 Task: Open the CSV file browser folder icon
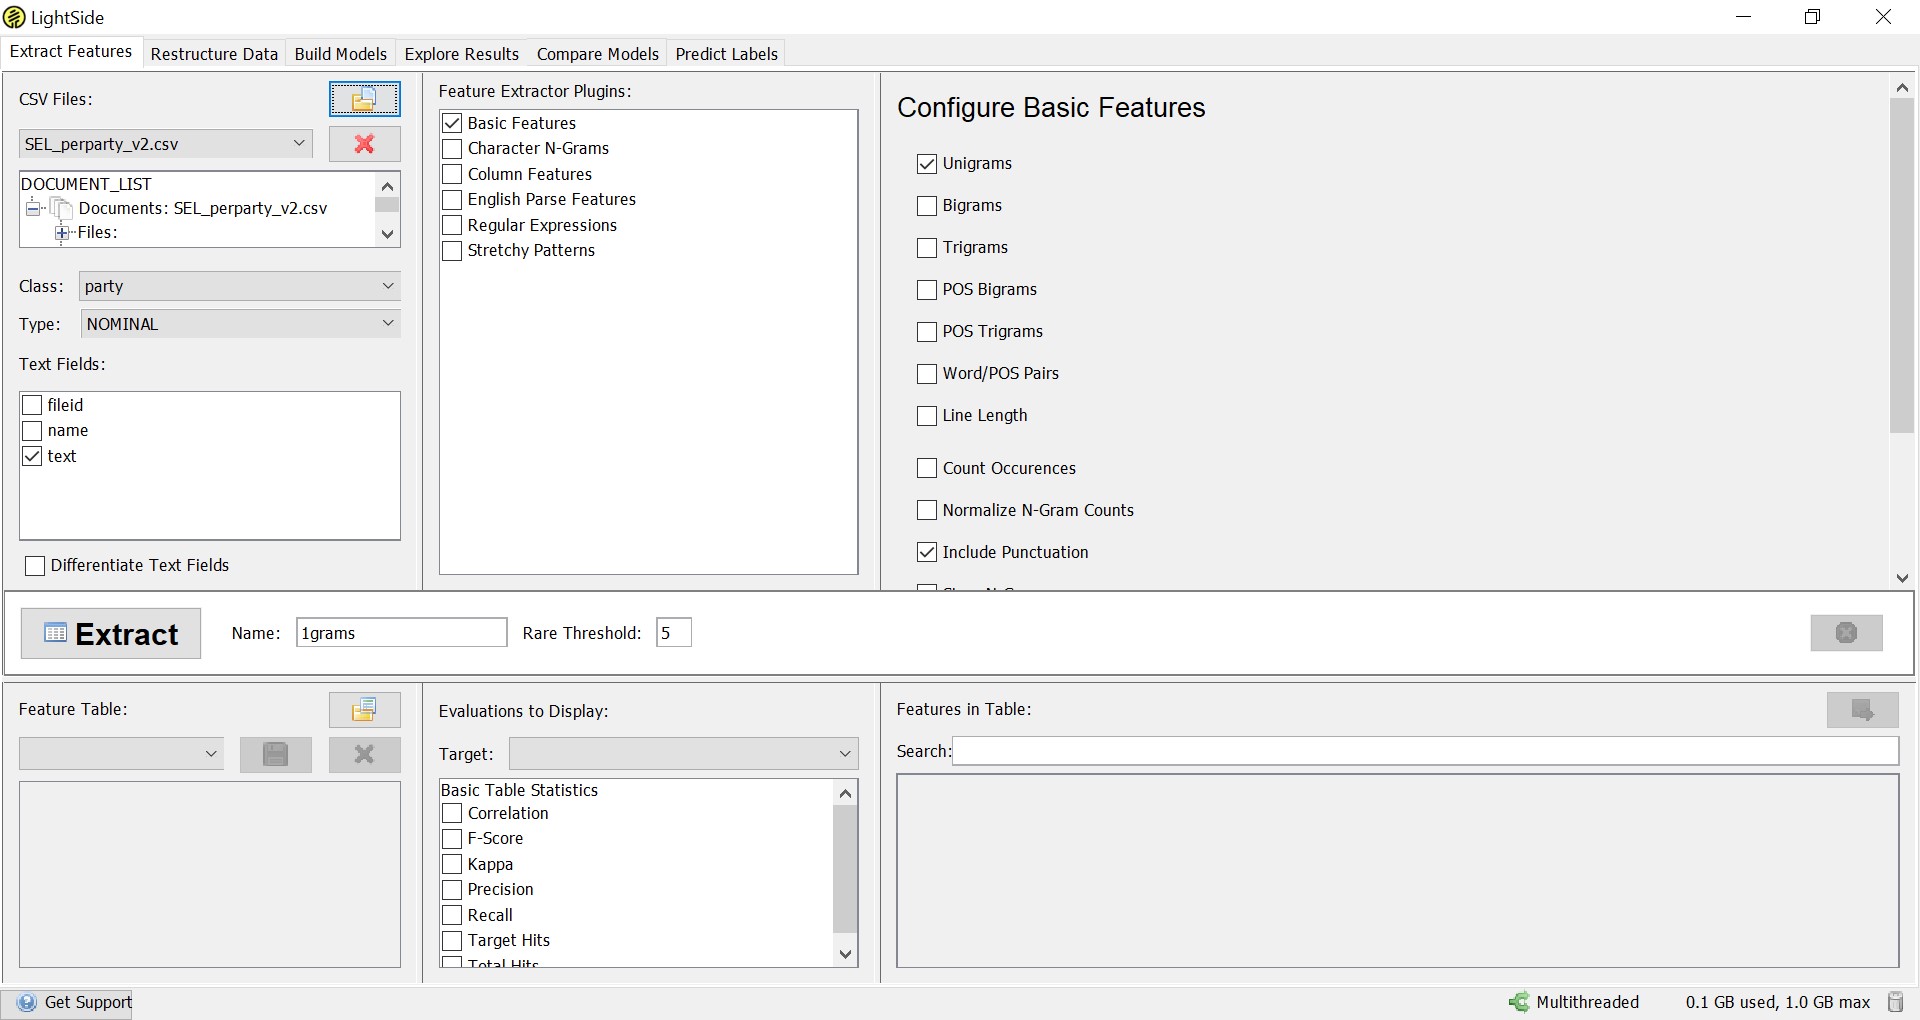[x=364, y=99]
